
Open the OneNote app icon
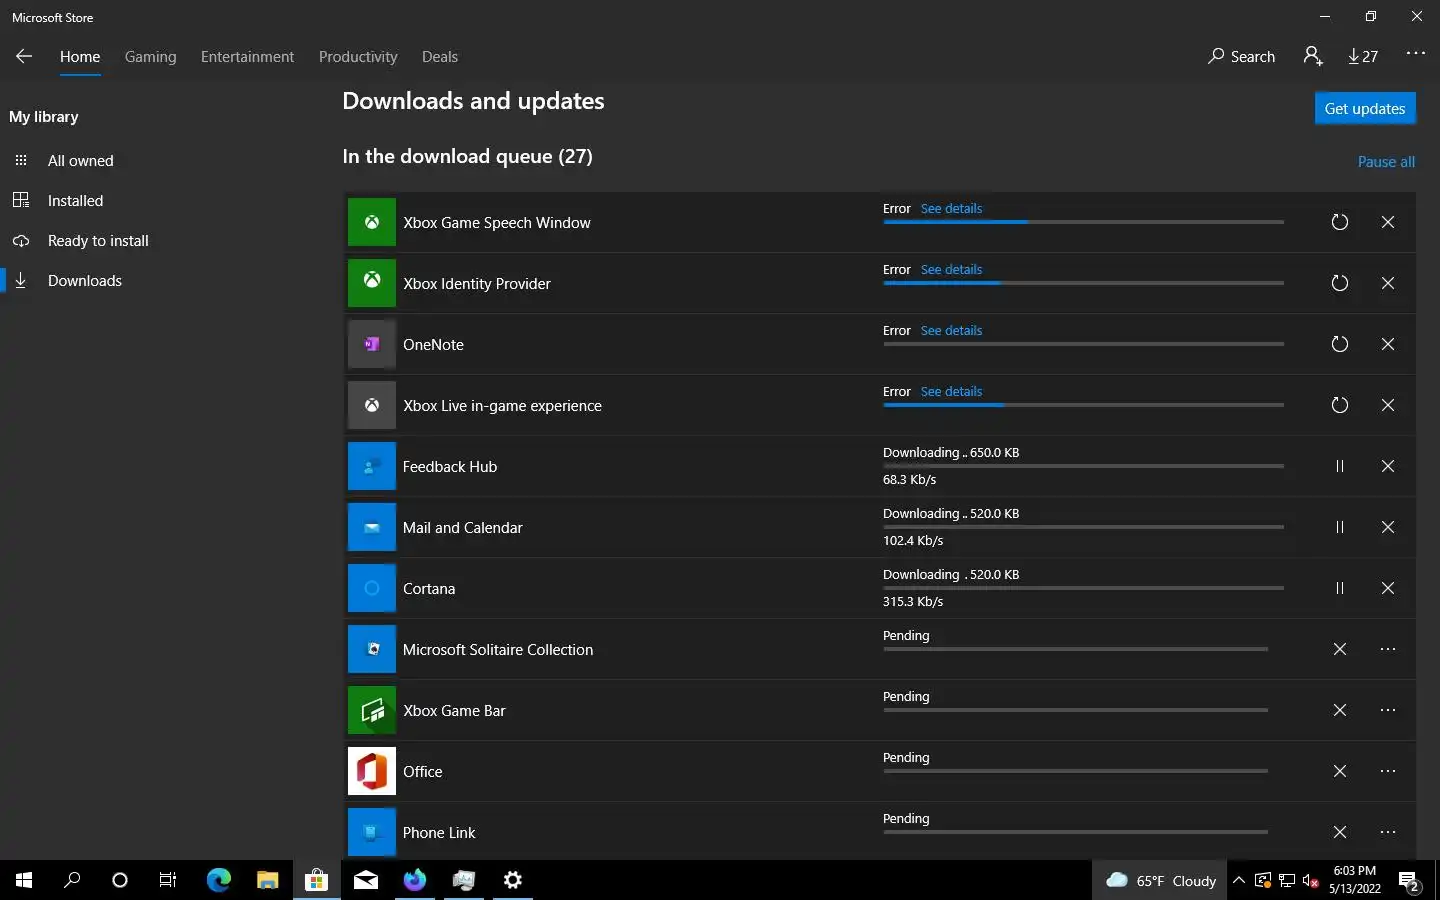pyautogui.click(x=372, y=344)
